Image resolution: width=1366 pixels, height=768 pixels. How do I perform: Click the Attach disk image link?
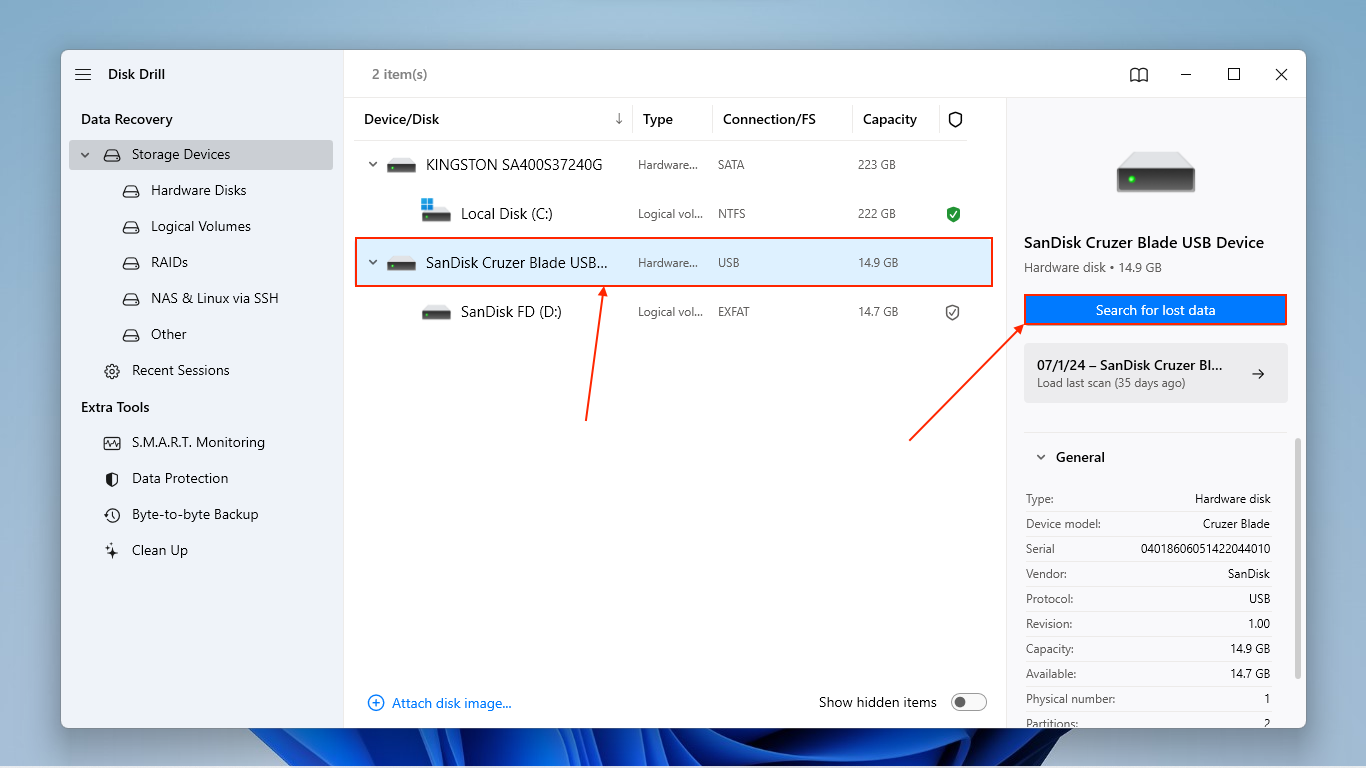point(452,703)
